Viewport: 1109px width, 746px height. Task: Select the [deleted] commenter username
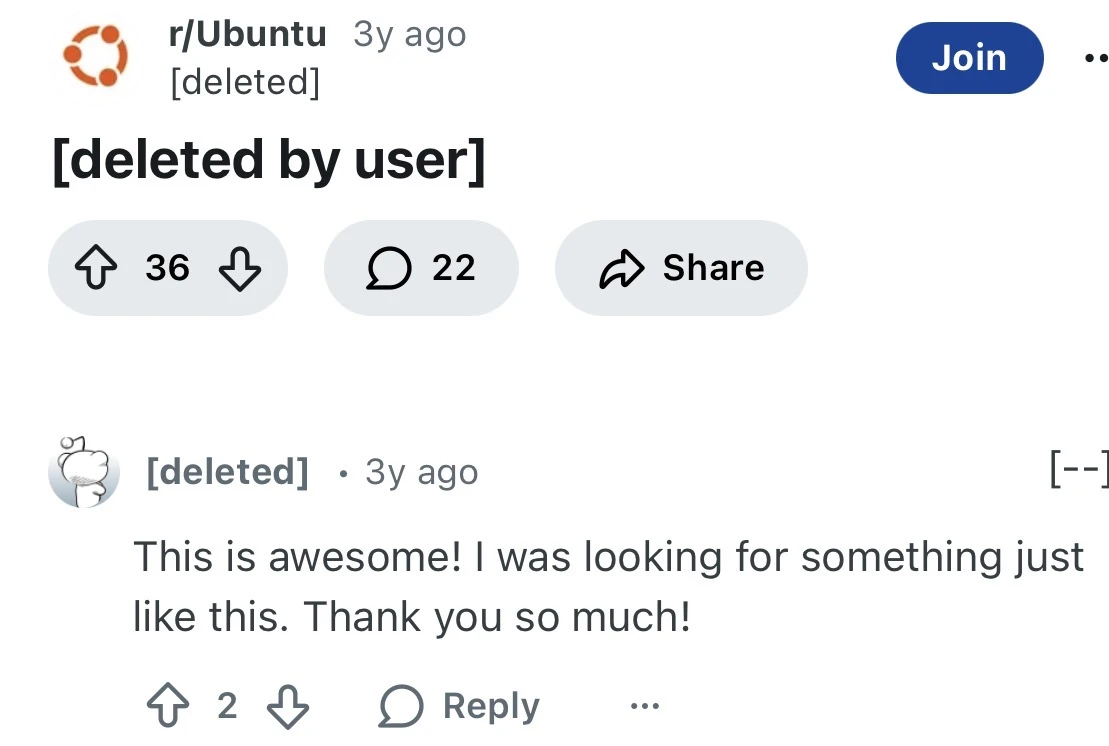point(227,471)
